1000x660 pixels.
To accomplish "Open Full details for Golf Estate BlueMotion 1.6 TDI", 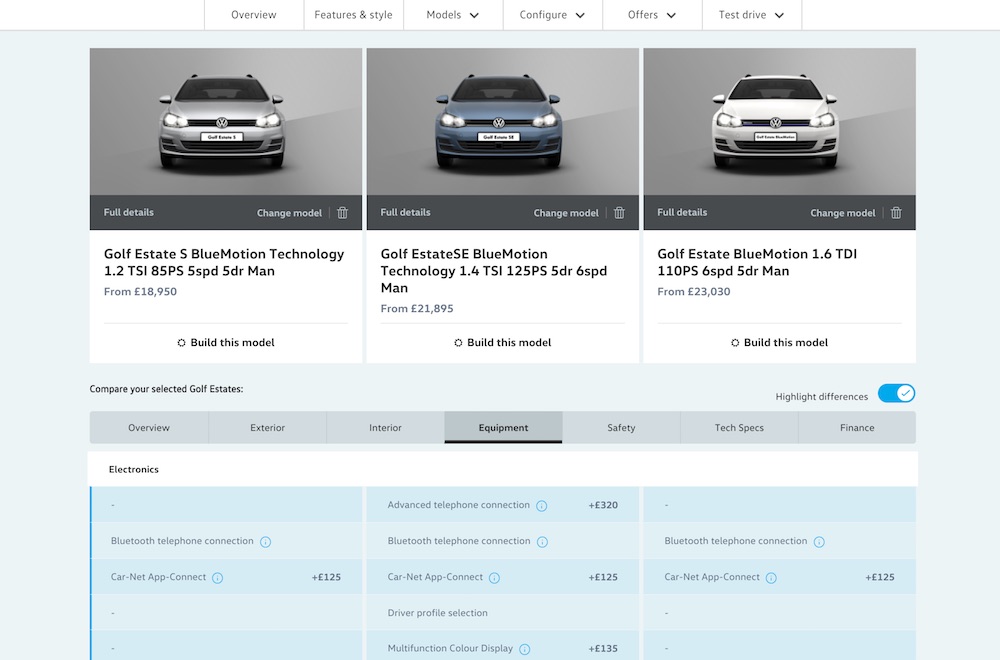I will pos(682,212).
